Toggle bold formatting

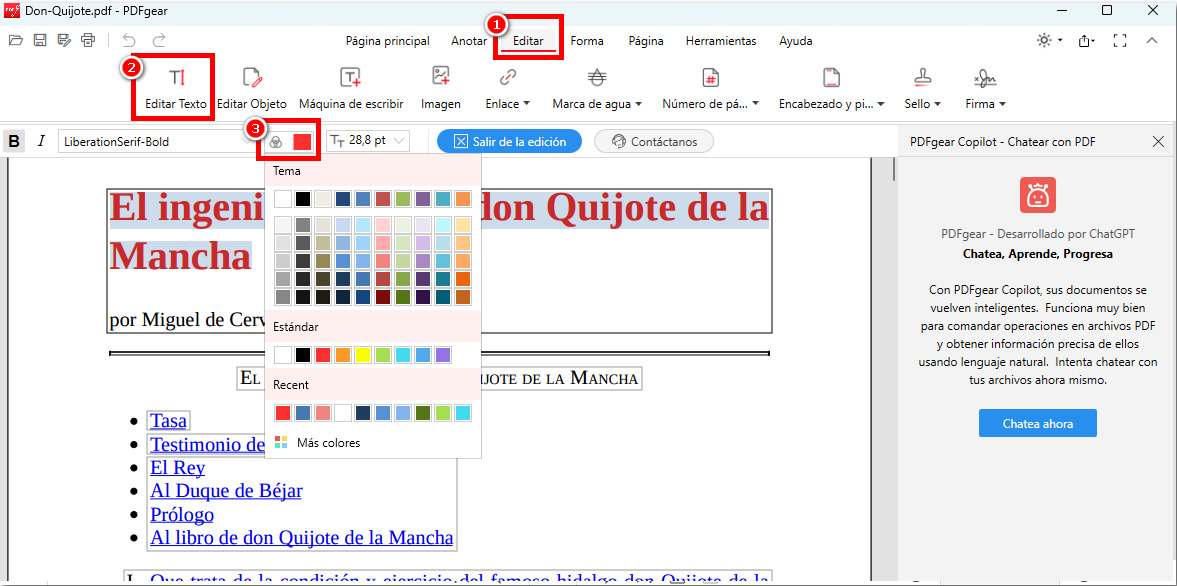click(13, 140)
